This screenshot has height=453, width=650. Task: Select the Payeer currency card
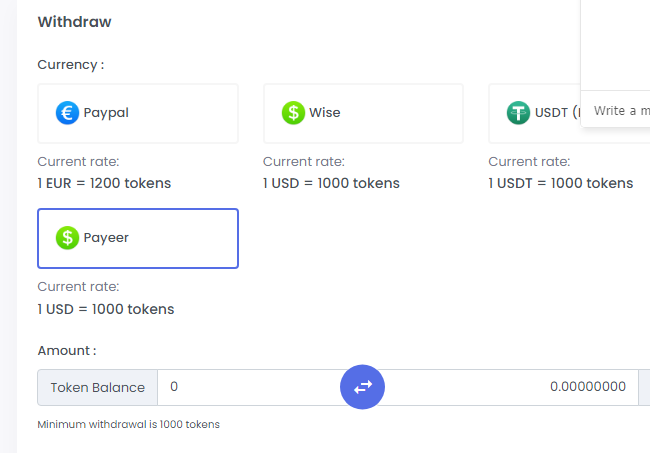point(138,238)
